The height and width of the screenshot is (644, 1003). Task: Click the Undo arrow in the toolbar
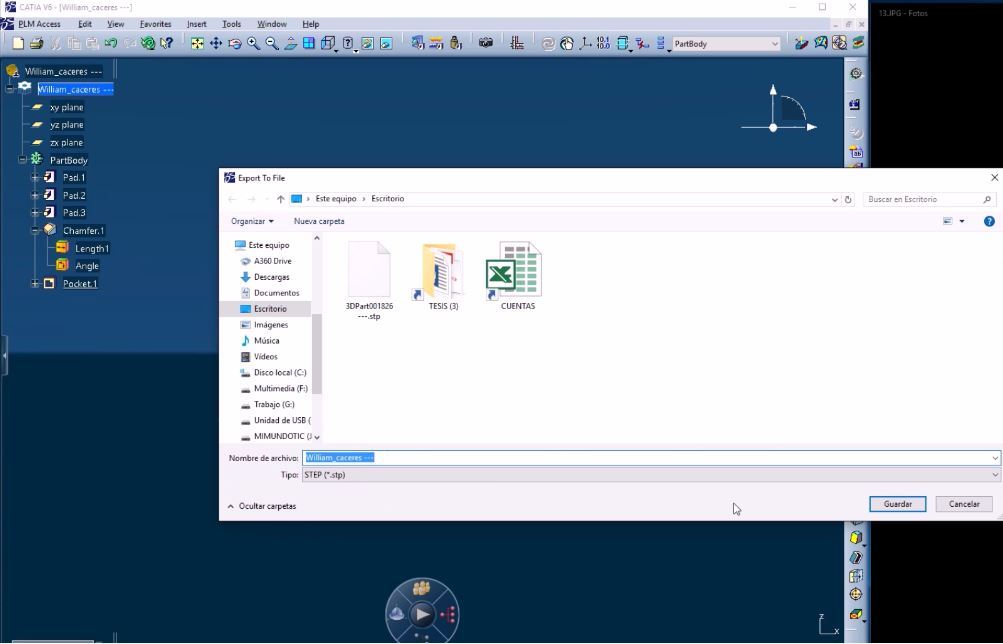pos(111,44)
